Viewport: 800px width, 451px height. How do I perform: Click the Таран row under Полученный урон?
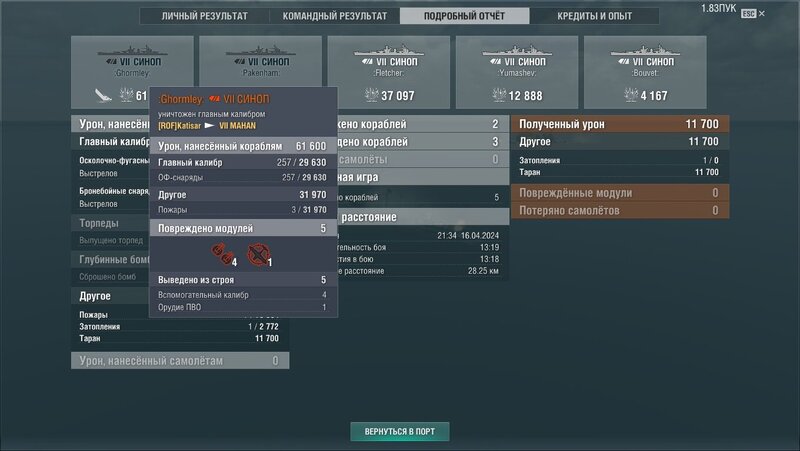point(619,172)
